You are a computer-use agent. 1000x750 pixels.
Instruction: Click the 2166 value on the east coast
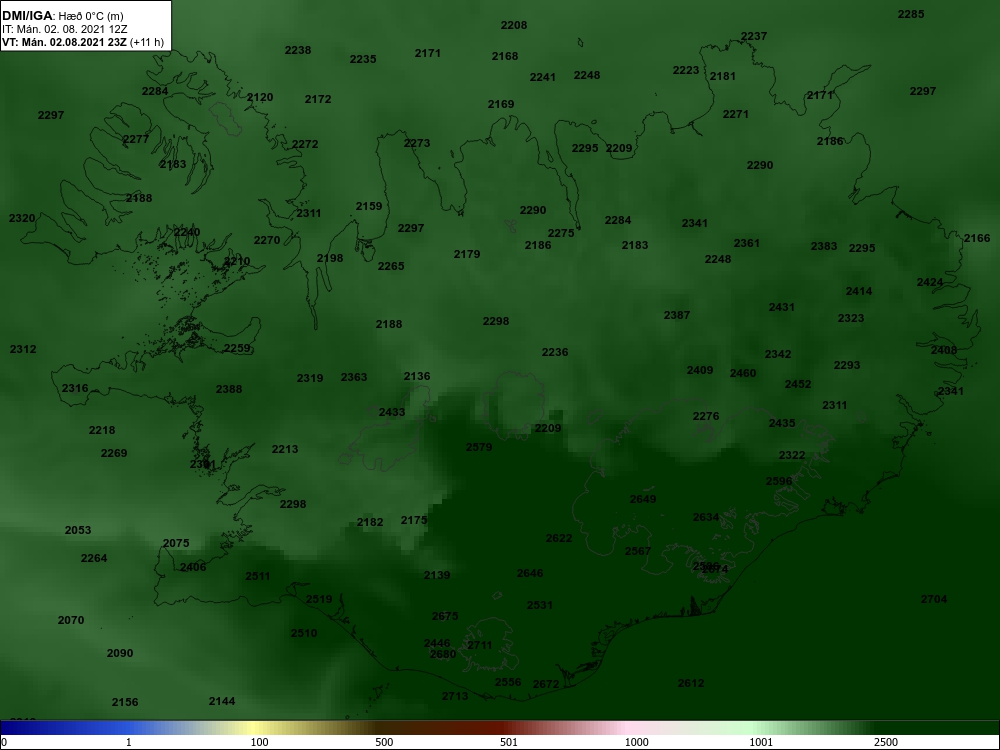point(977,238)
